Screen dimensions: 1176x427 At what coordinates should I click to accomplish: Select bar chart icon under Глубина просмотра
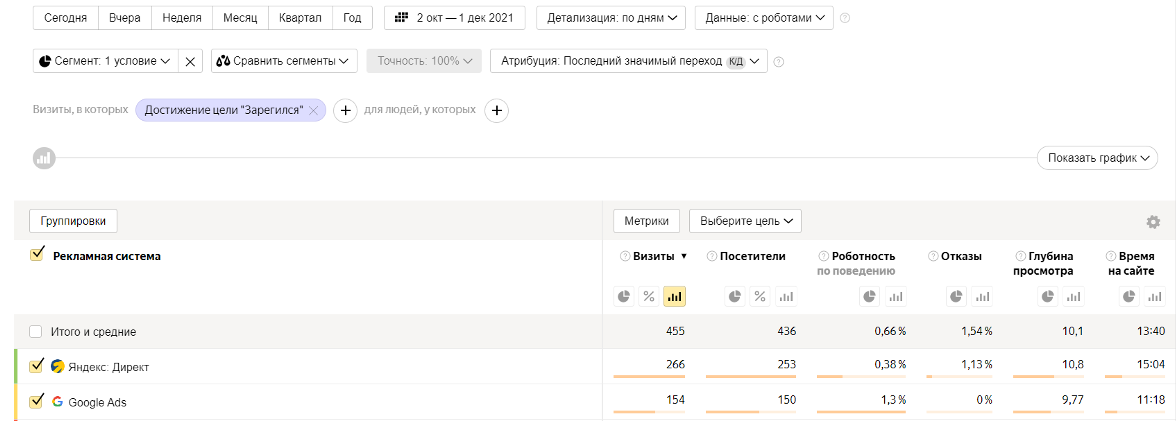point(1072,296)
